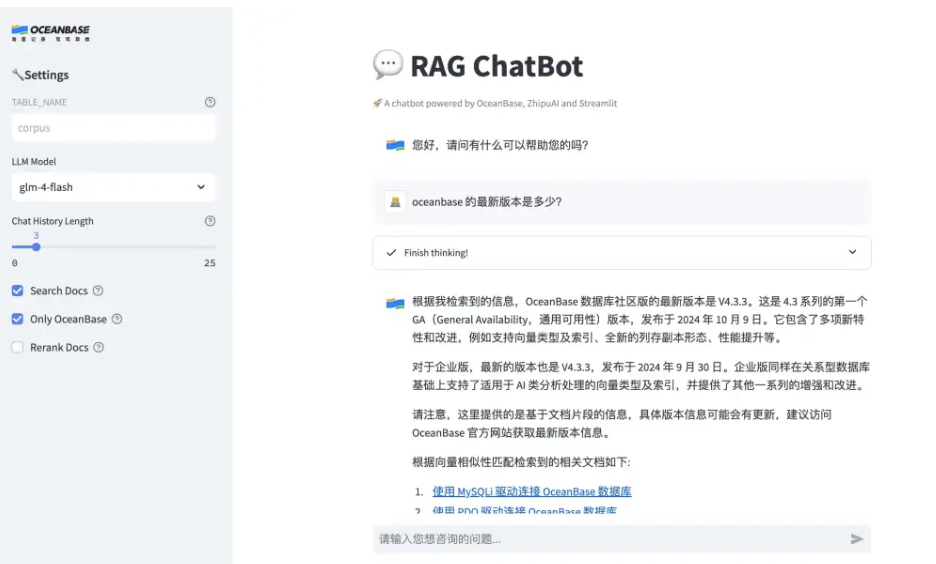The image size is (936, 564).
Task: Adjust the Chat History Length slider handle
Action: click(36, 247)
